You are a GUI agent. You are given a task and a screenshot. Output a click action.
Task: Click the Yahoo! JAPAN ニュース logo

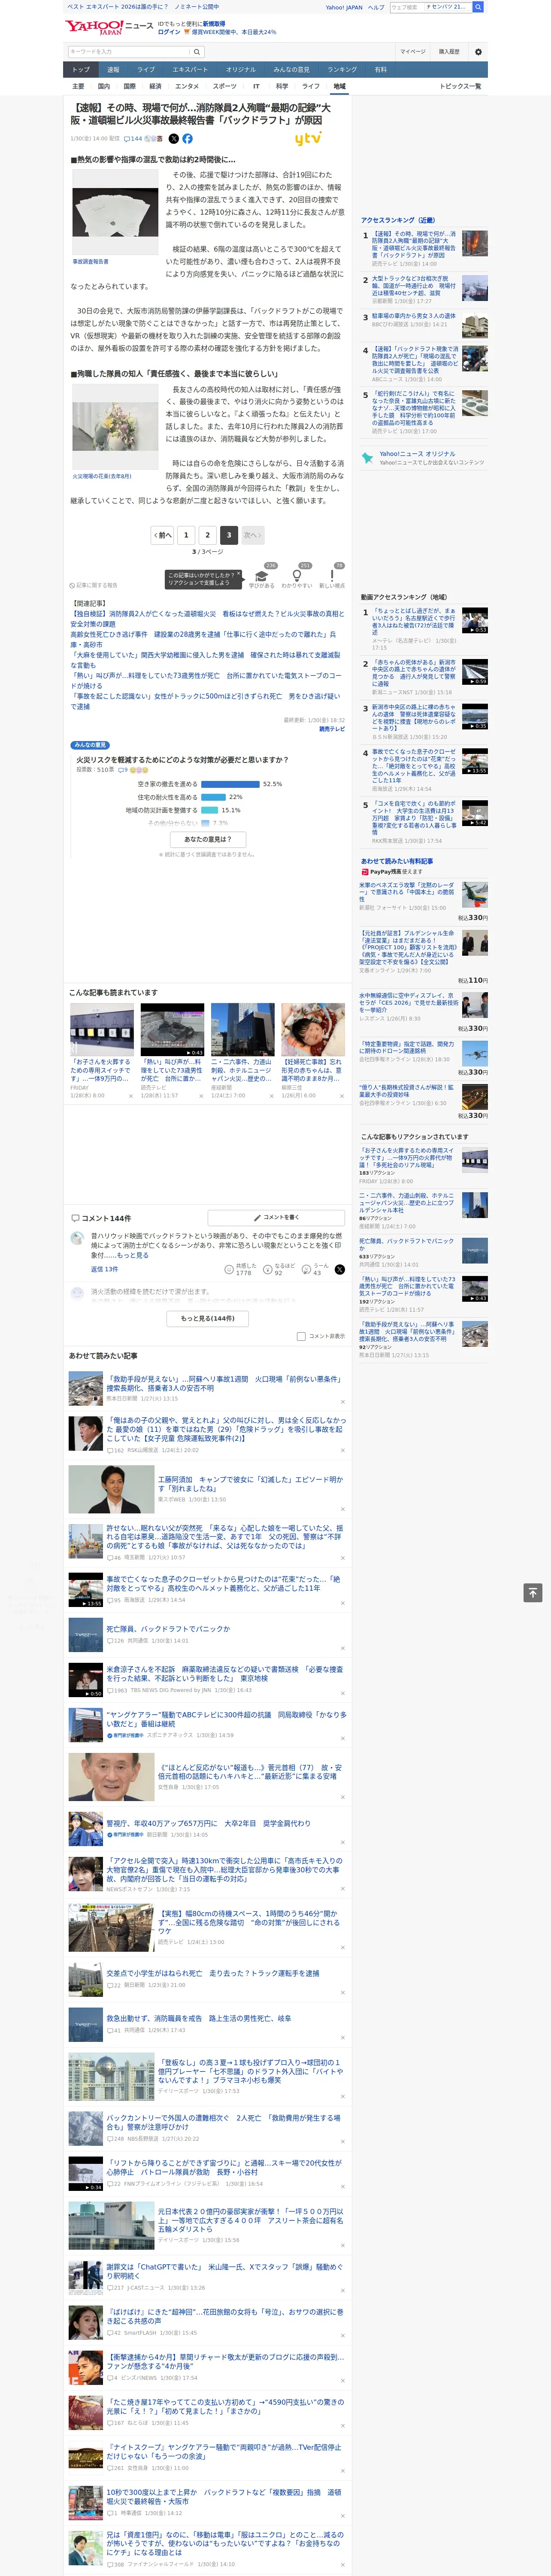click(x=109, y=27)
